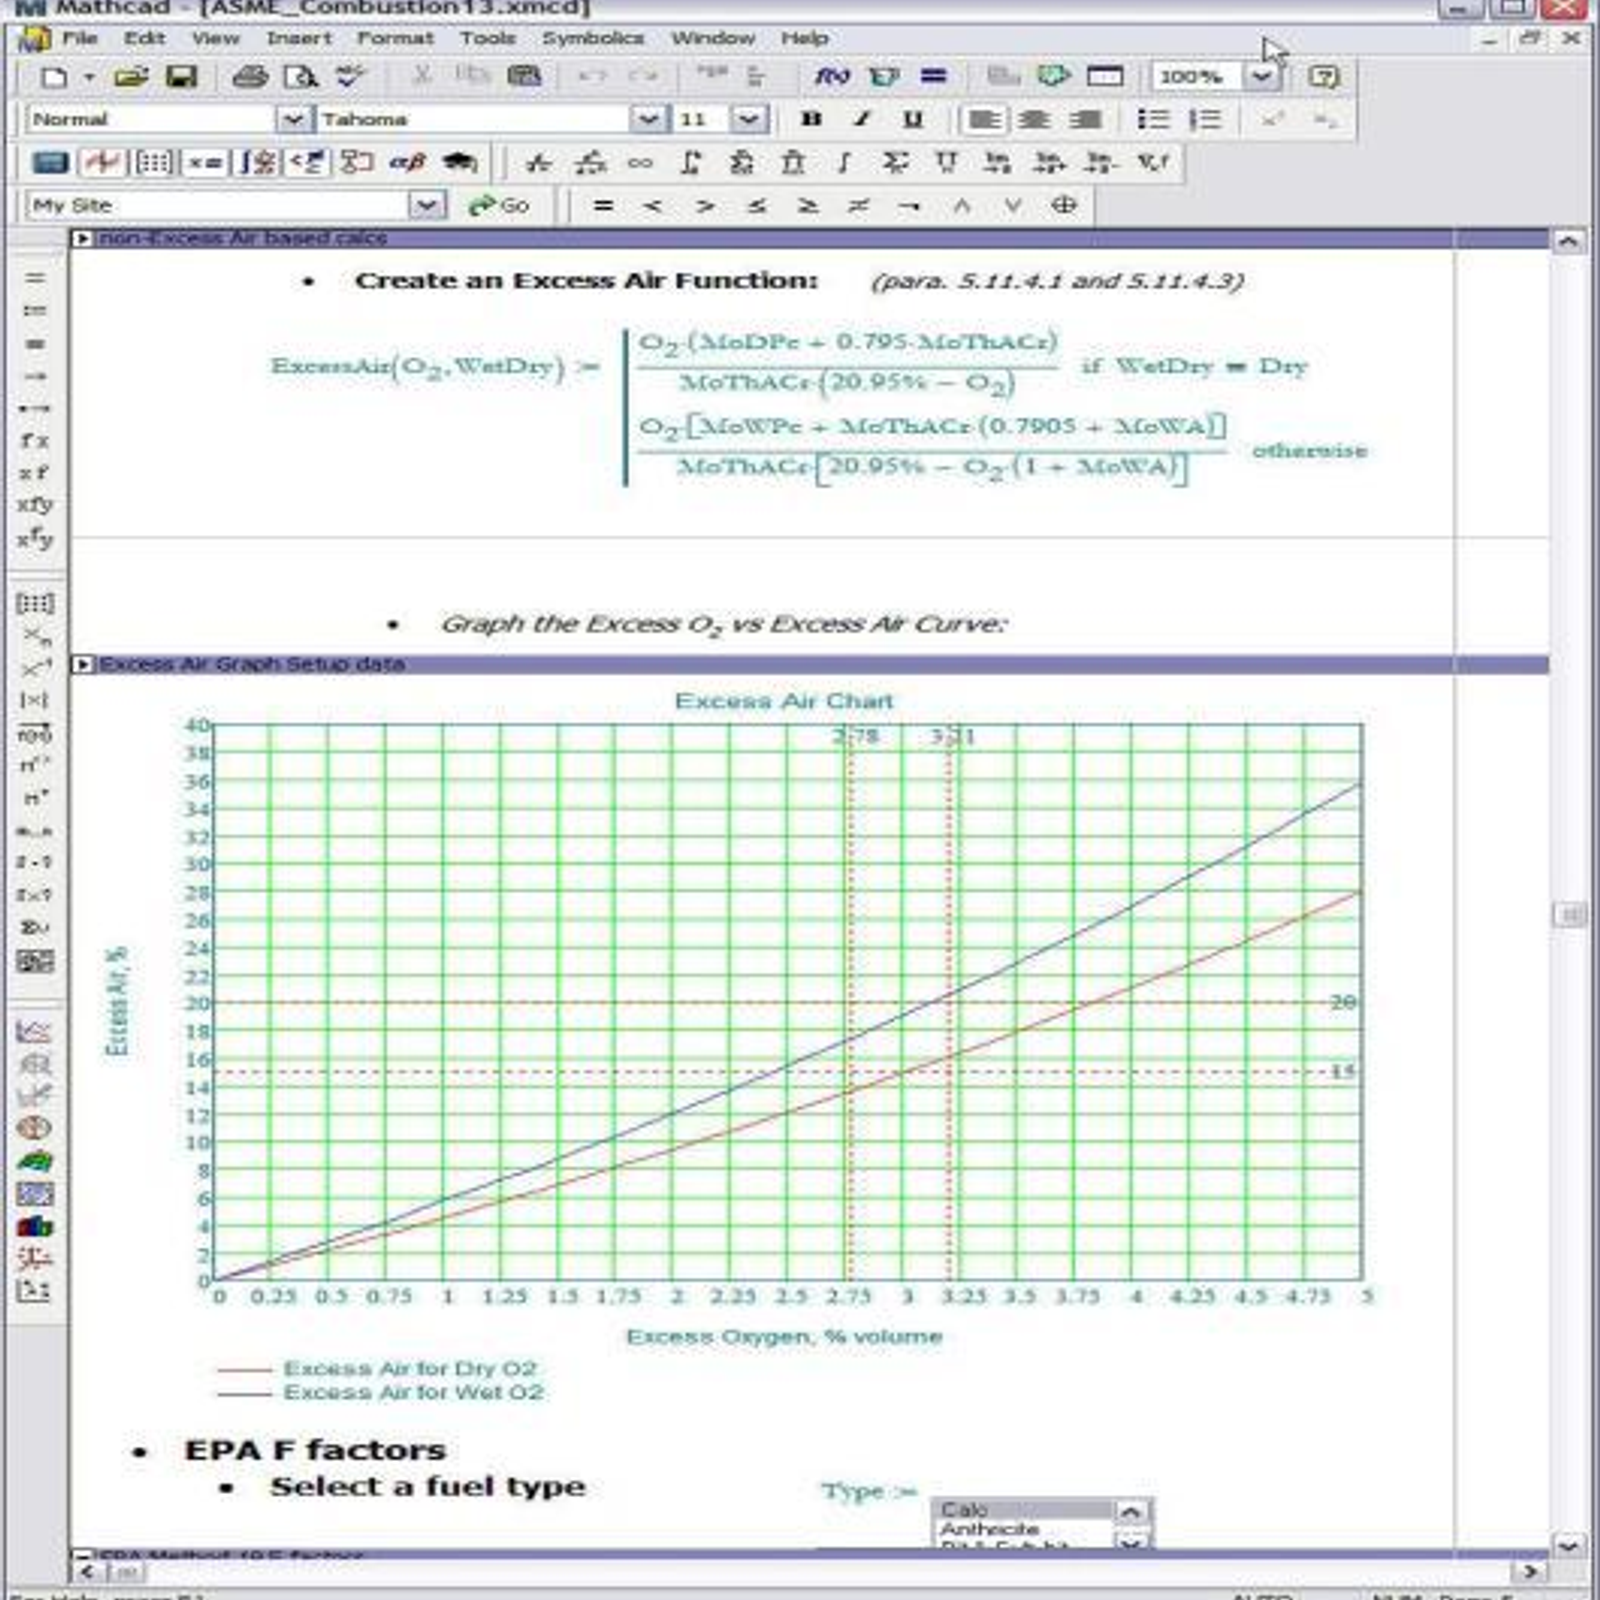
Task: Toggle underline formatting
Action: point(912,119)
